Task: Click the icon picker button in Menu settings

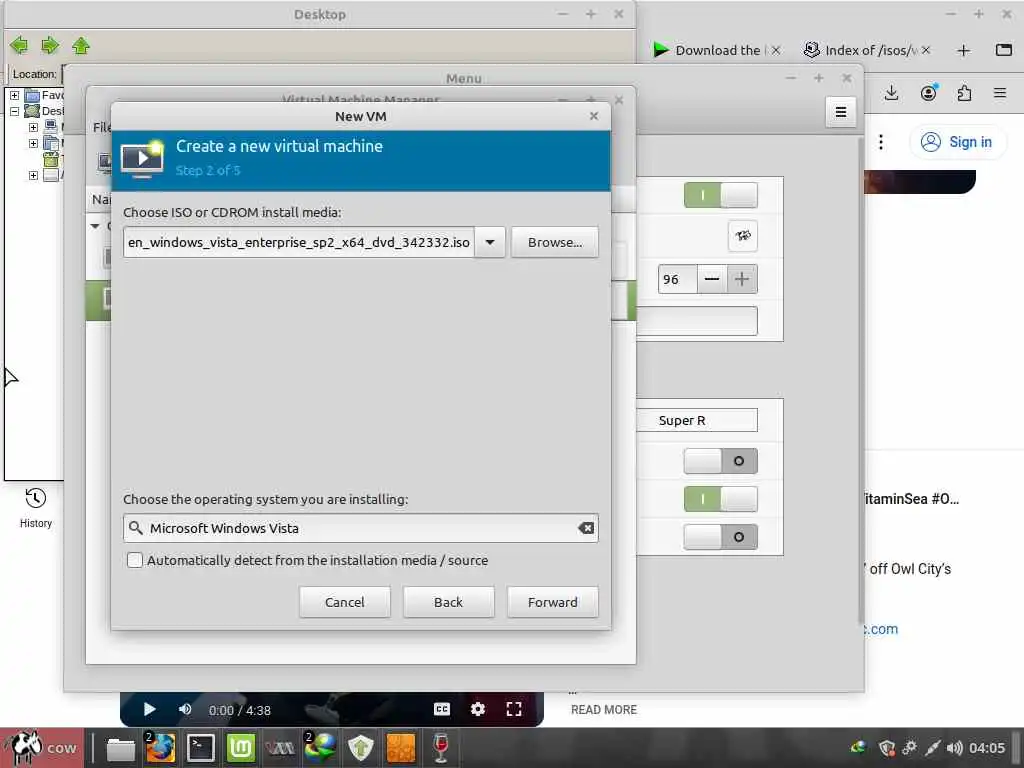Action: point(743,236)
